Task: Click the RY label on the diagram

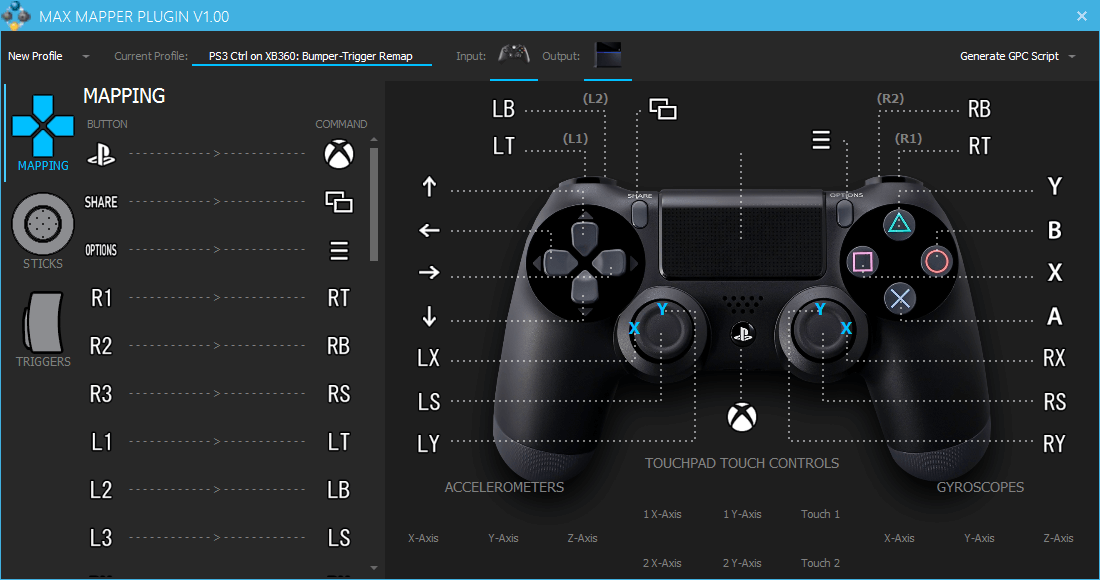Action: coord(1054,444)
